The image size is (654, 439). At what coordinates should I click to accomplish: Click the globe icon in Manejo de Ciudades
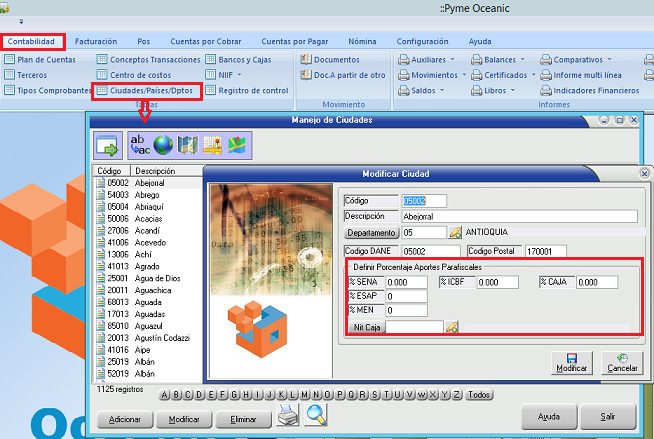(x=163, y=145)
